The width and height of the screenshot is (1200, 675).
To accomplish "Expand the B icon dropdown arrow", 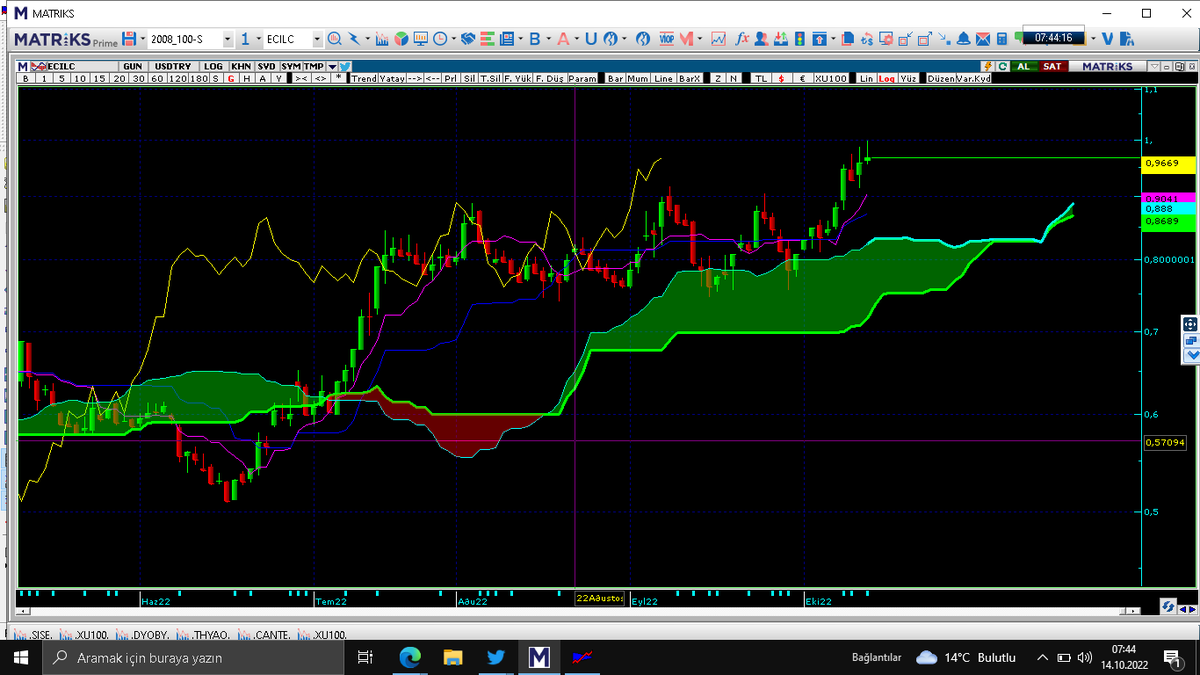I will [x=549, y=39].
